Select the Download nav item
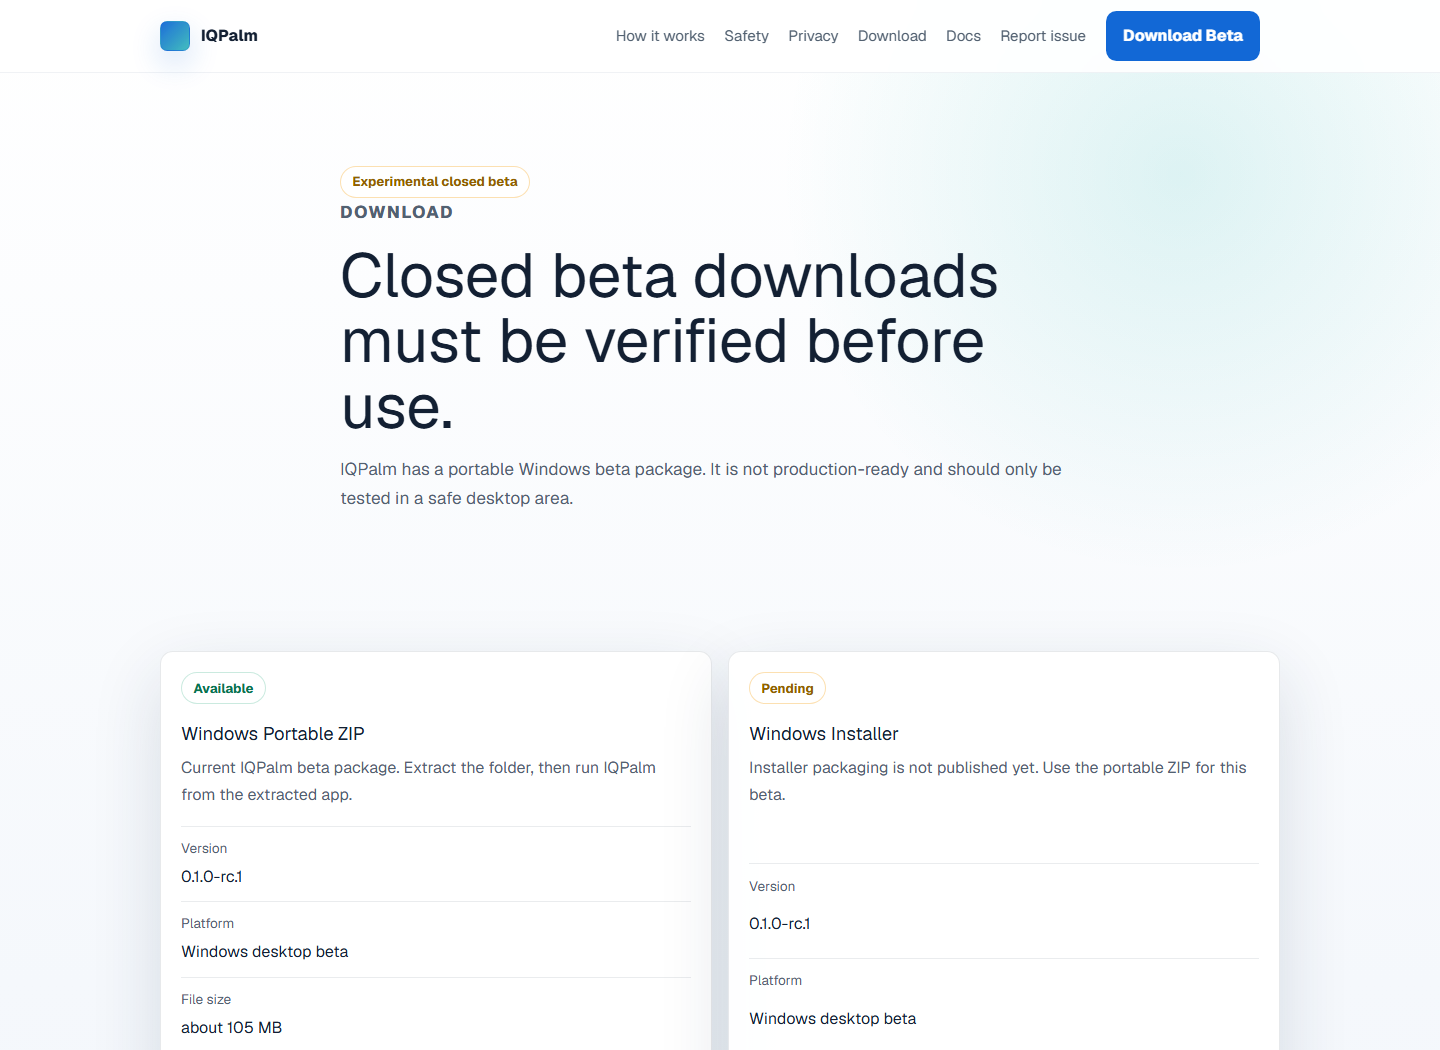Screen dimensions: 1440x1050 click(892, 36)
